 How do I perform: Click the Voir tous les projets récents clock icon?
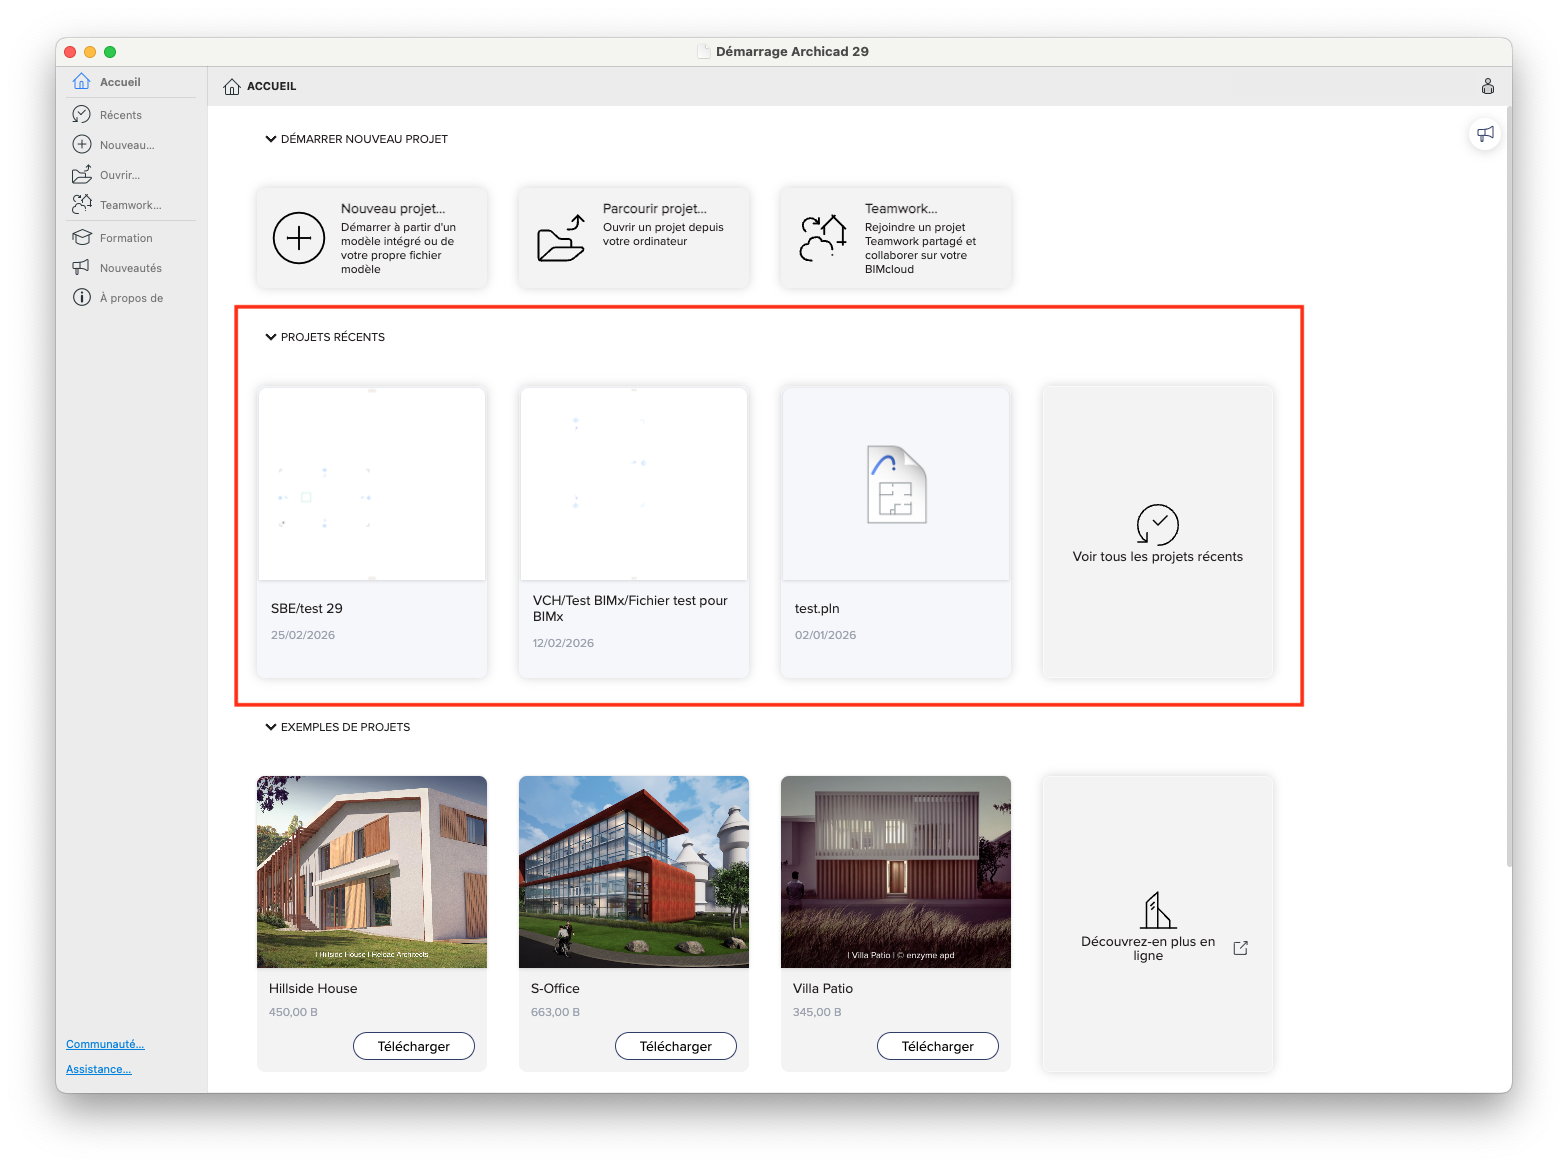(x=1158, y=524)
